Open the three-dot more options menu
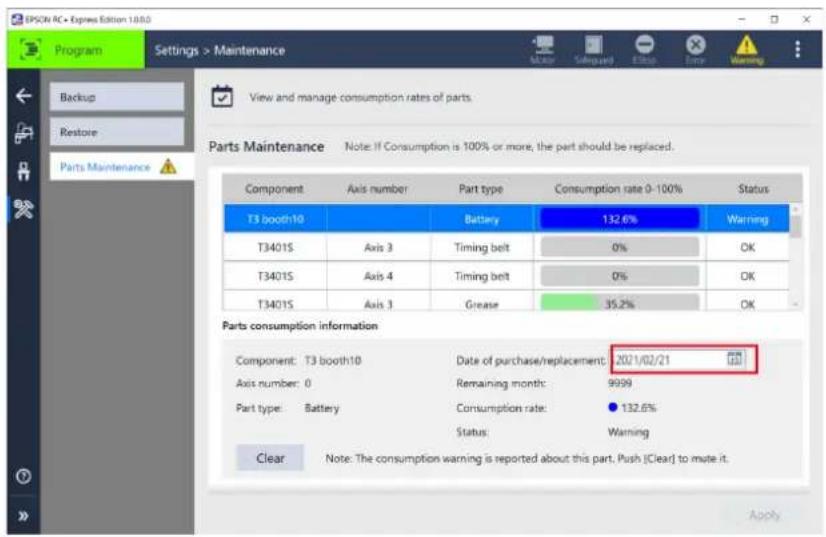Viewport: 826px width, 537px height. [798, 50]
